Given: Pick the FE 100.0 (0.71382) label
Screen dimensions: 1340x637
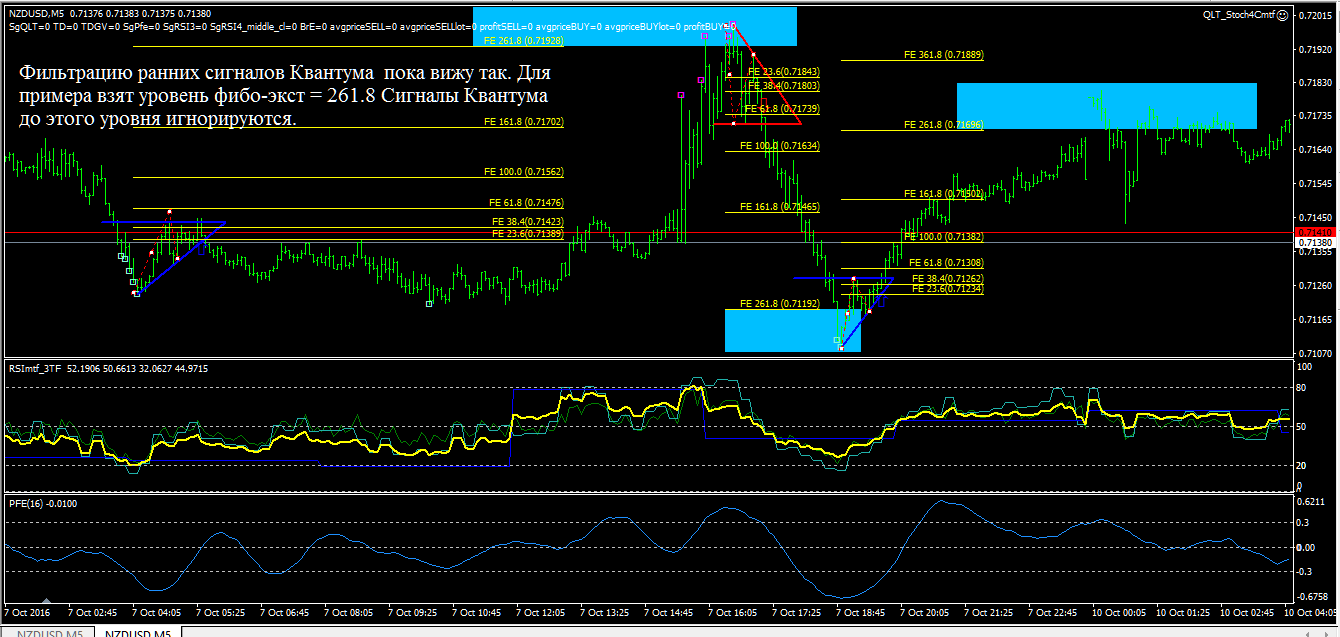Looking at the screenshot, I should pyautogui.click(x=945, y=237).
